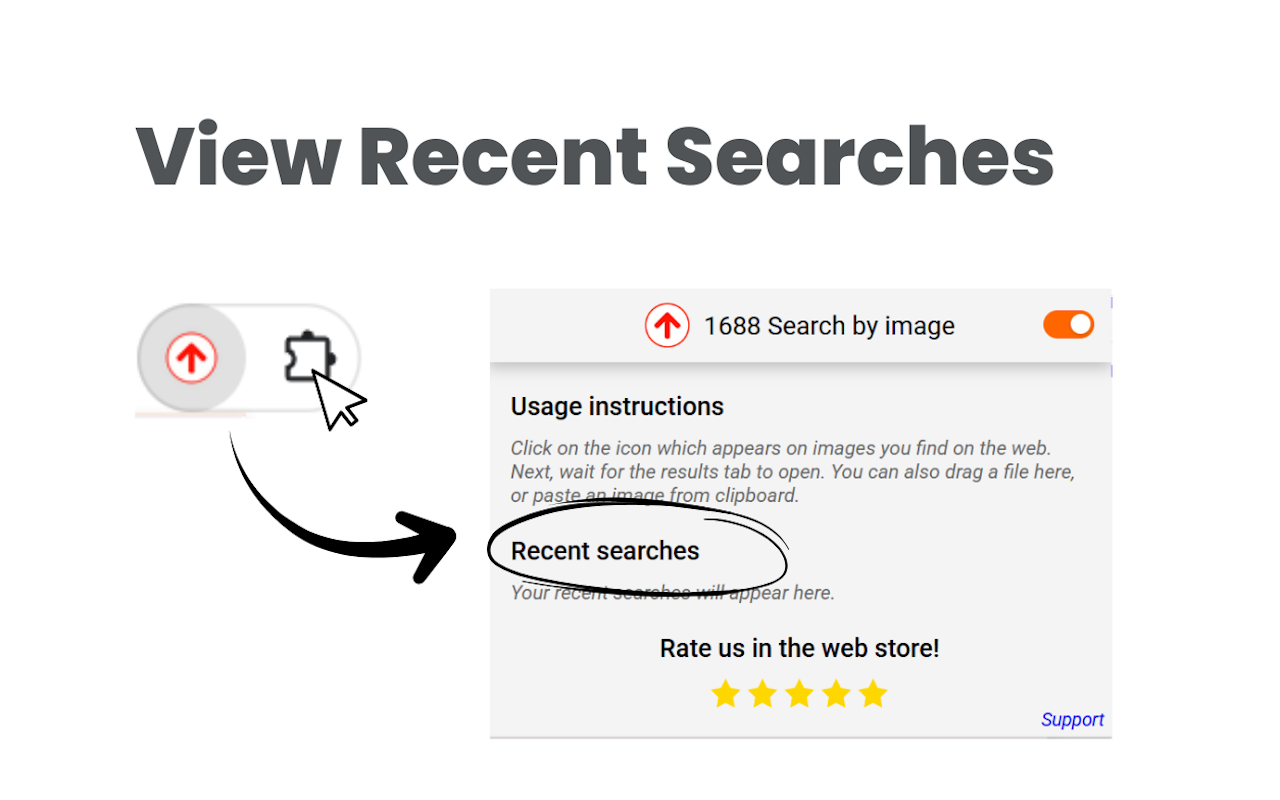The image size is (1280, 800).
Task: Click the red arrow logo in popup header
Action: click(x=667, y=326)
